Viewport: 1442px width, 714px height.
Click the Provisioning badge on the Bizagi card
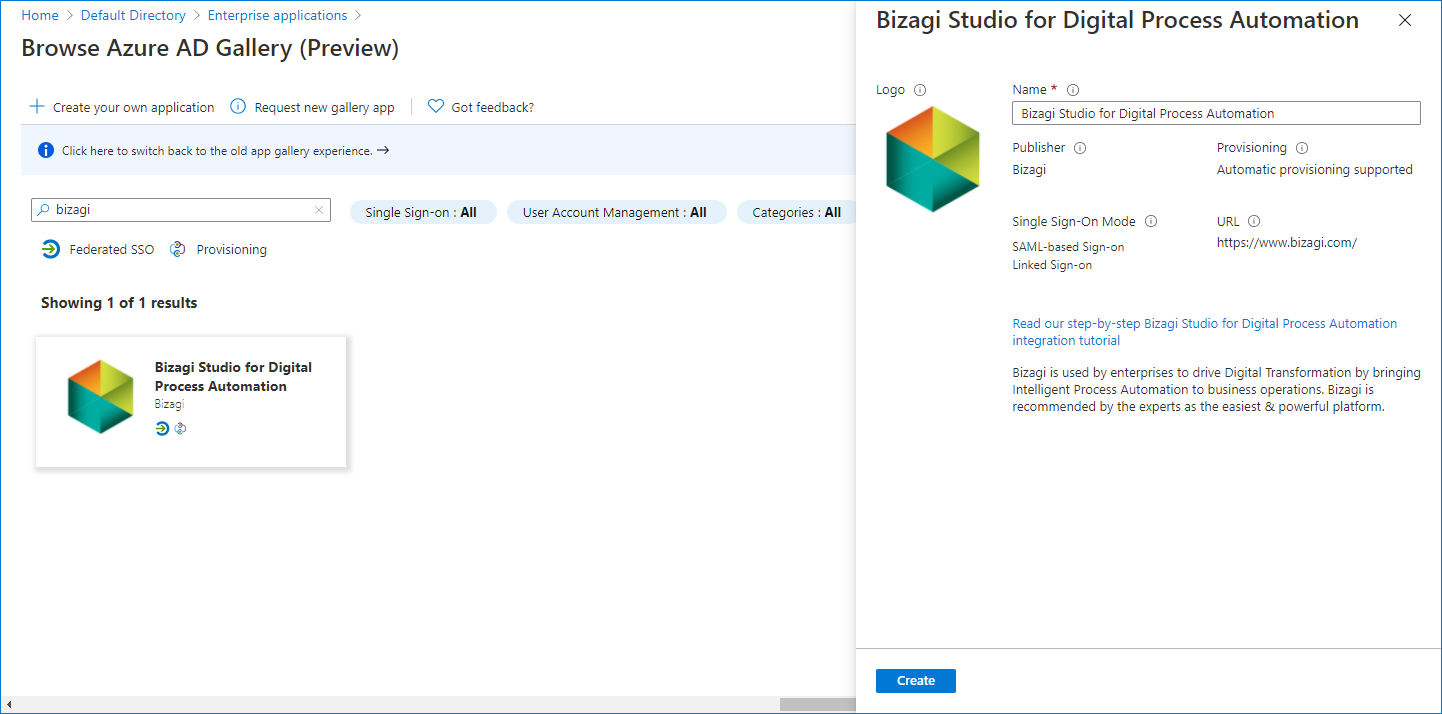181,428
